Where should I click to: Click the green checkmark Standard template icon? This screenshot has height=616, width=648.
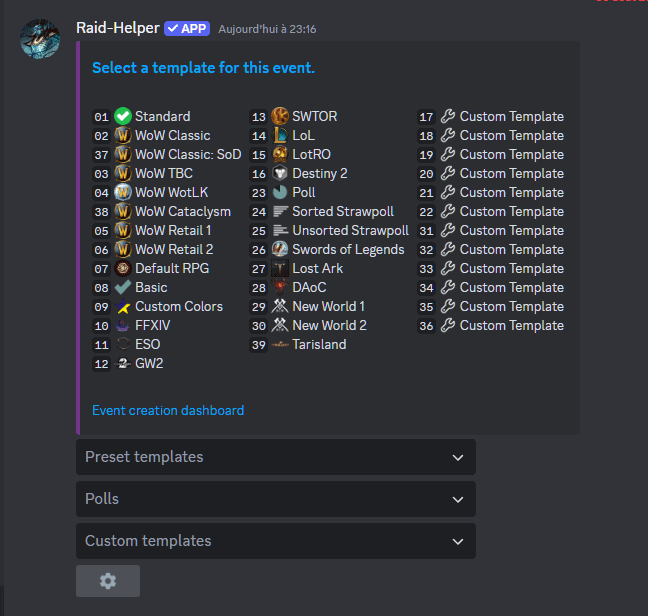(122, 116)
